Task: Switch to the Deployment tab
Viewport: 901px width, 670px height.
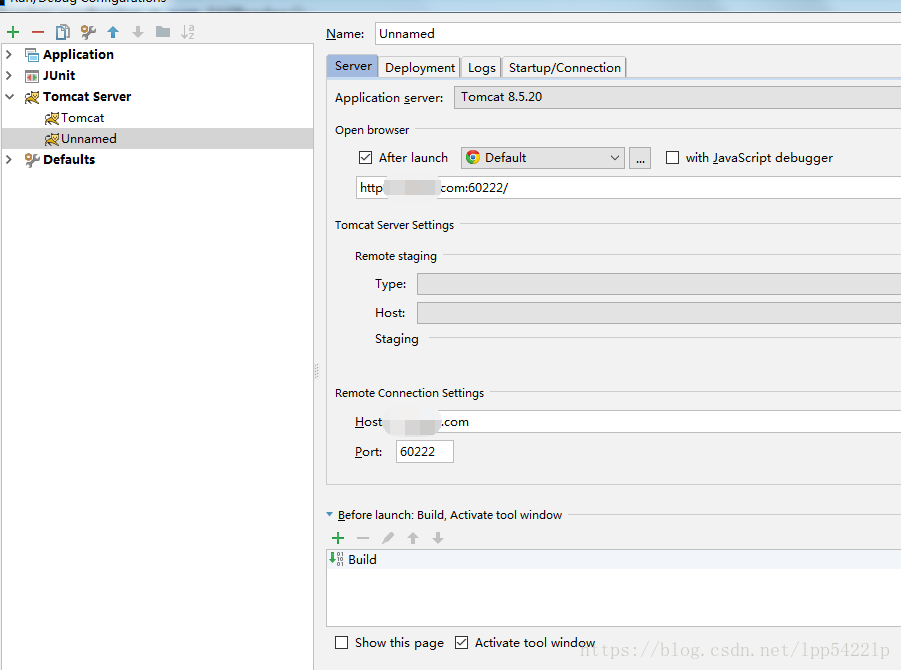Action: point(419,68)
